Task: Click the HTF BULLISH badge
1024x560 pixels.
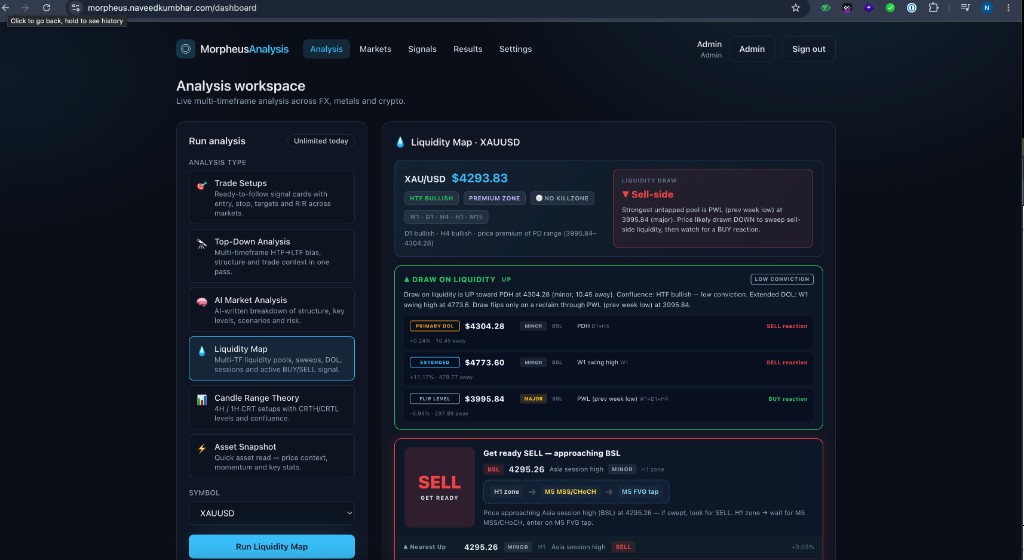Action: point(431,198)
